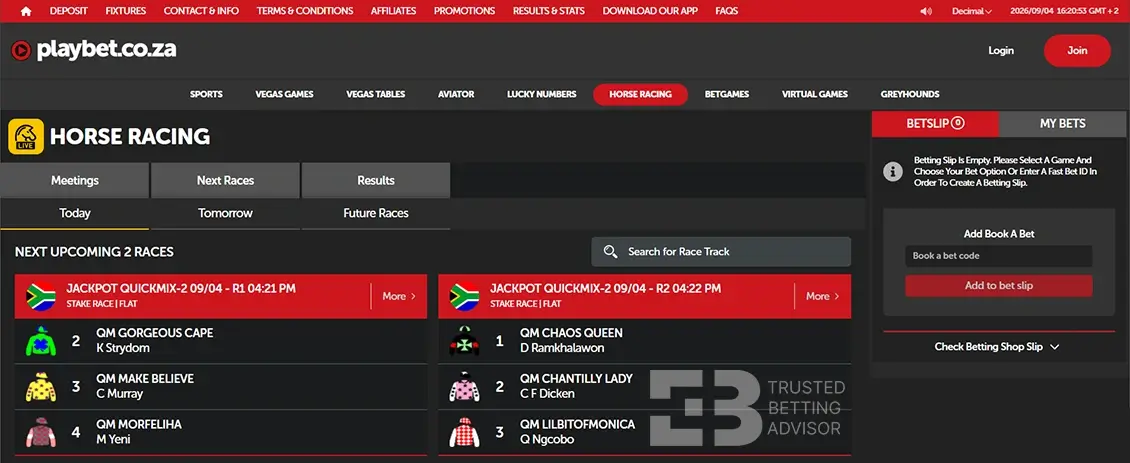Open Results & Stats
Image resolution: width=1130 pixels, height=463 pixels.
click(x=548, y=11)
